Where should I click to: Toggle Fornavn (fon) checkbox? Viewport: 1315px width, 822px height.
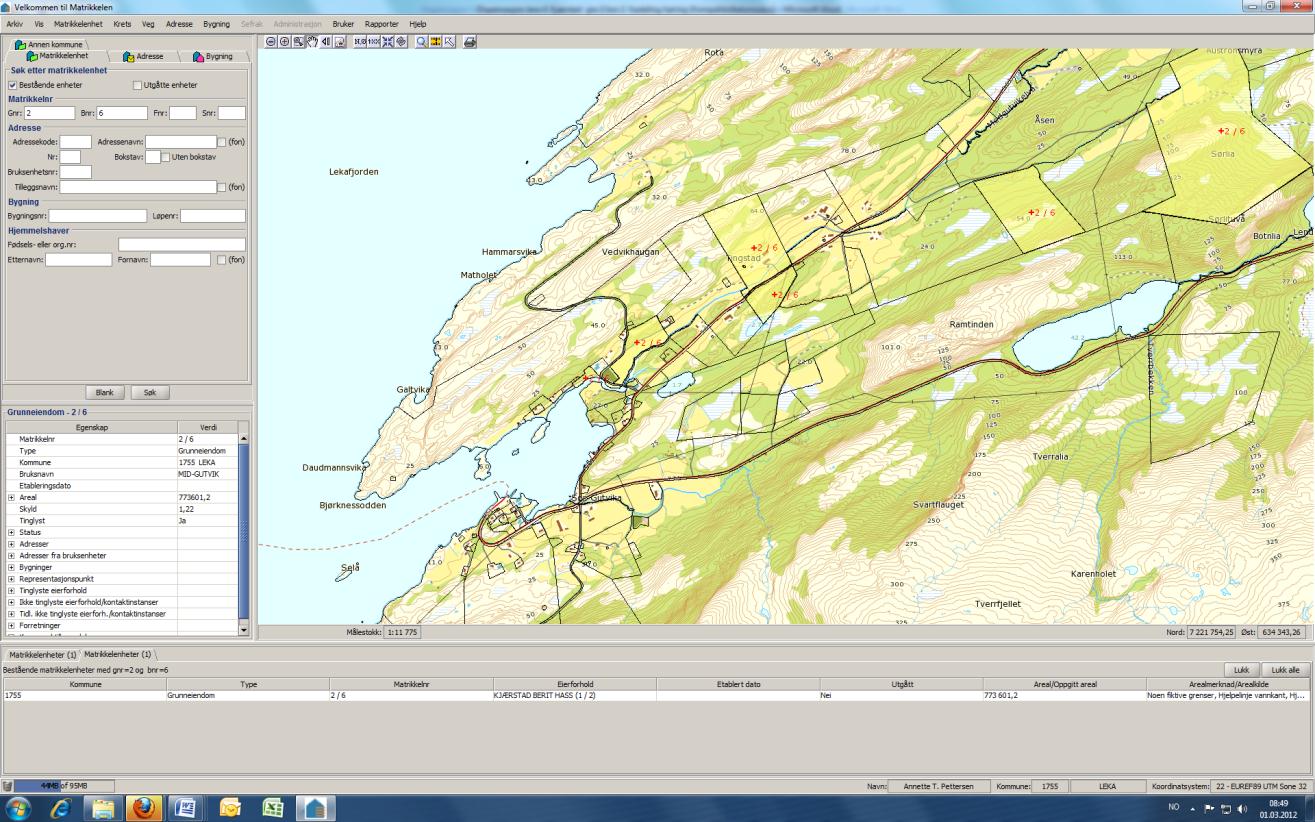point(221,260)
